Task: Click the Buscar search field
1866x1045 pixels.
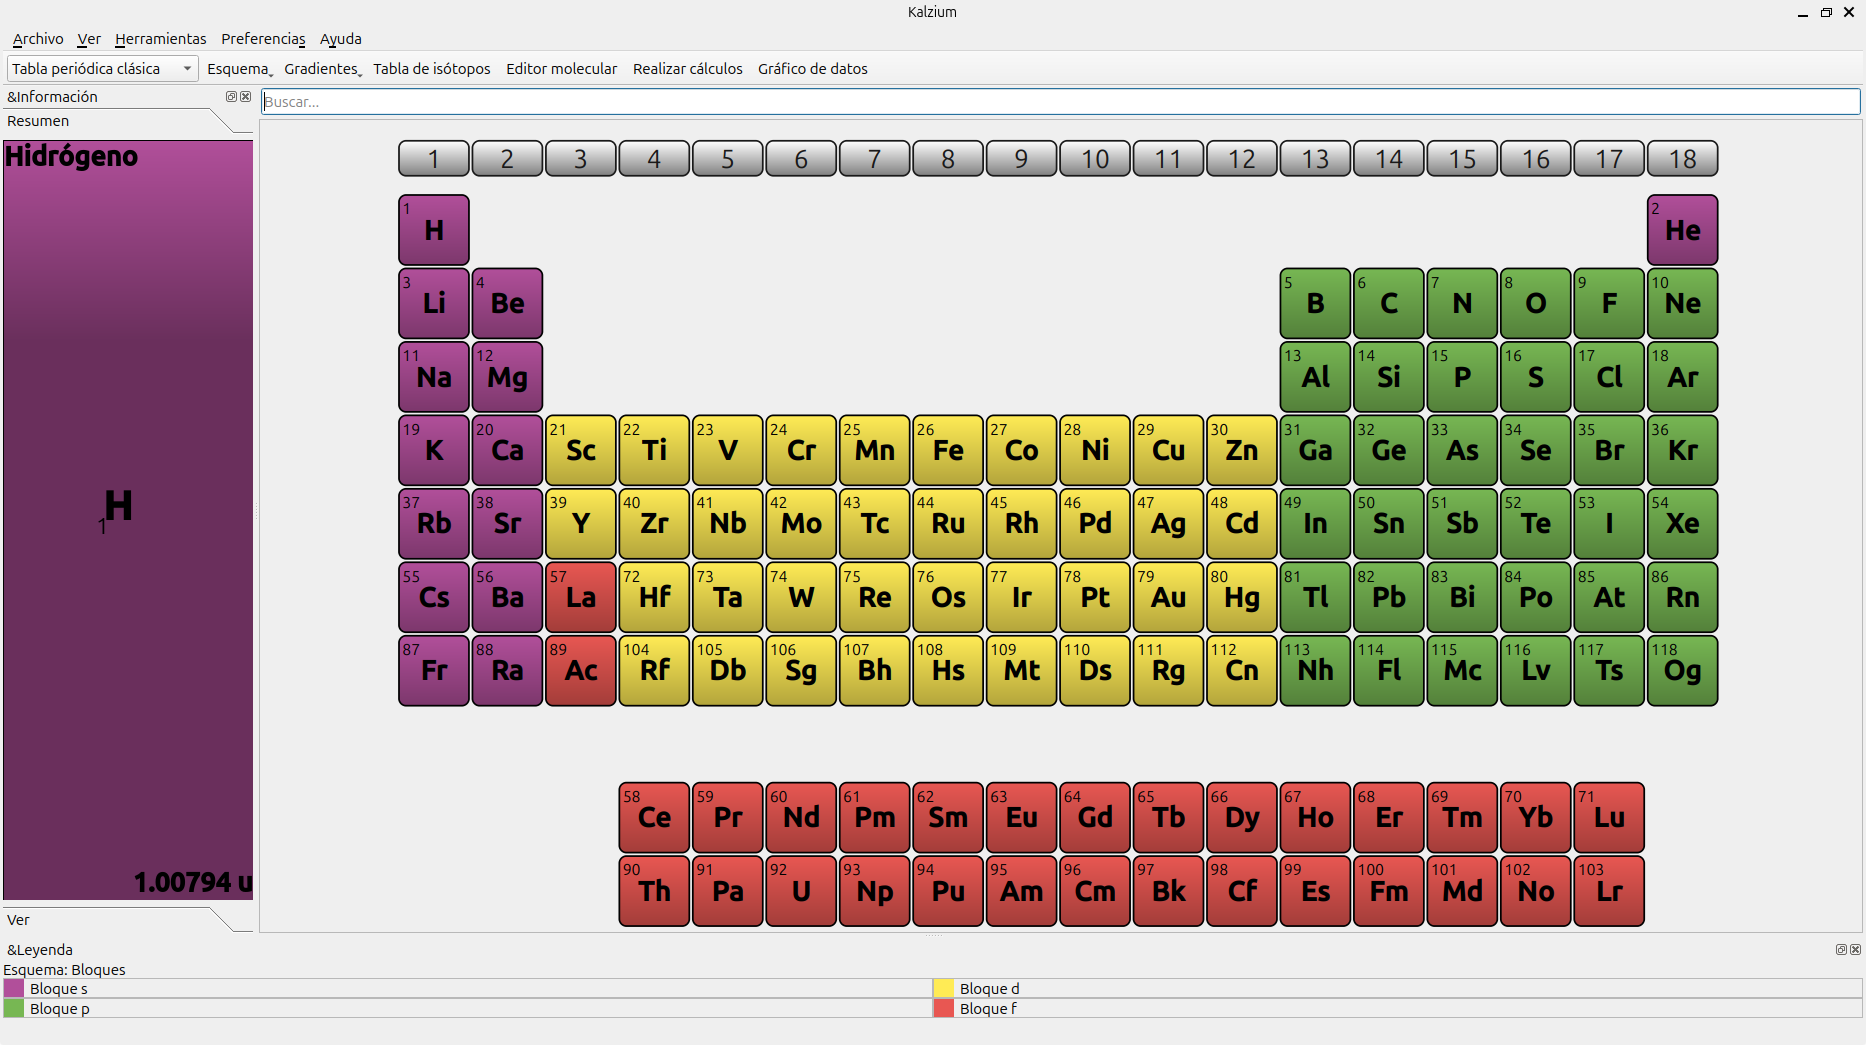Action: [1060, 102]
